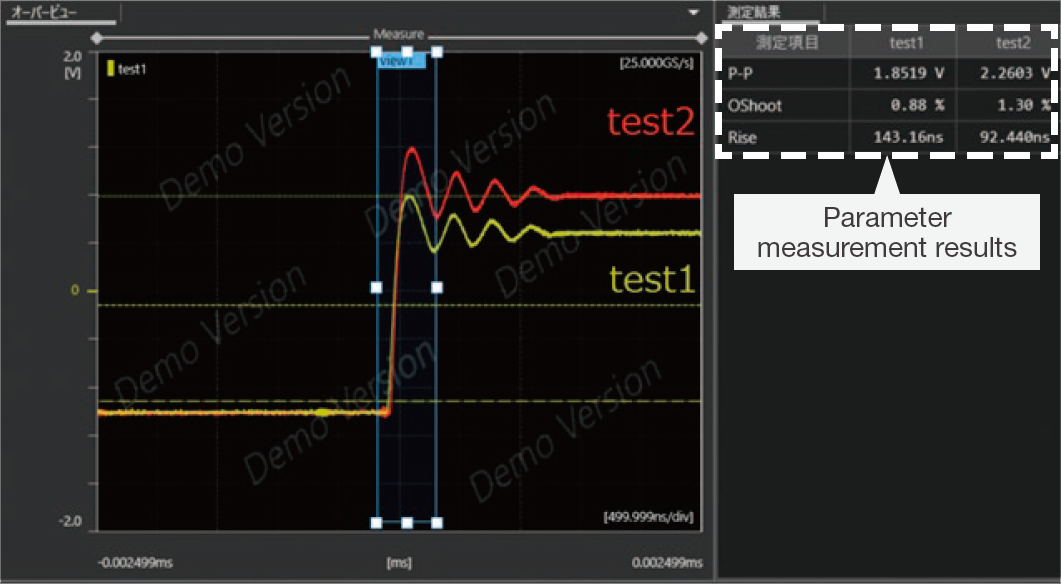Select the View1 label on waveform
The width and height of the screenshot is (1061, 584).
tap(402, 62)
